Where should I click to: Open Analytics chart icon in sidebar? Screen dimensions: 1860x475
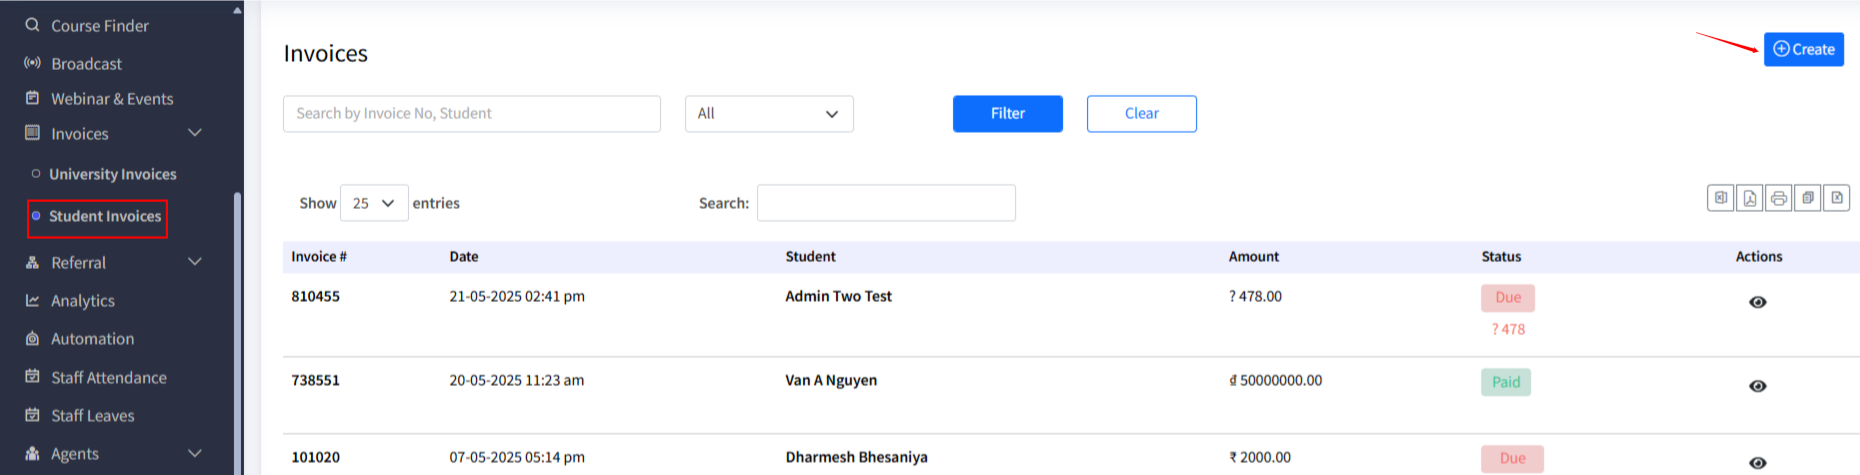[33, 300]
